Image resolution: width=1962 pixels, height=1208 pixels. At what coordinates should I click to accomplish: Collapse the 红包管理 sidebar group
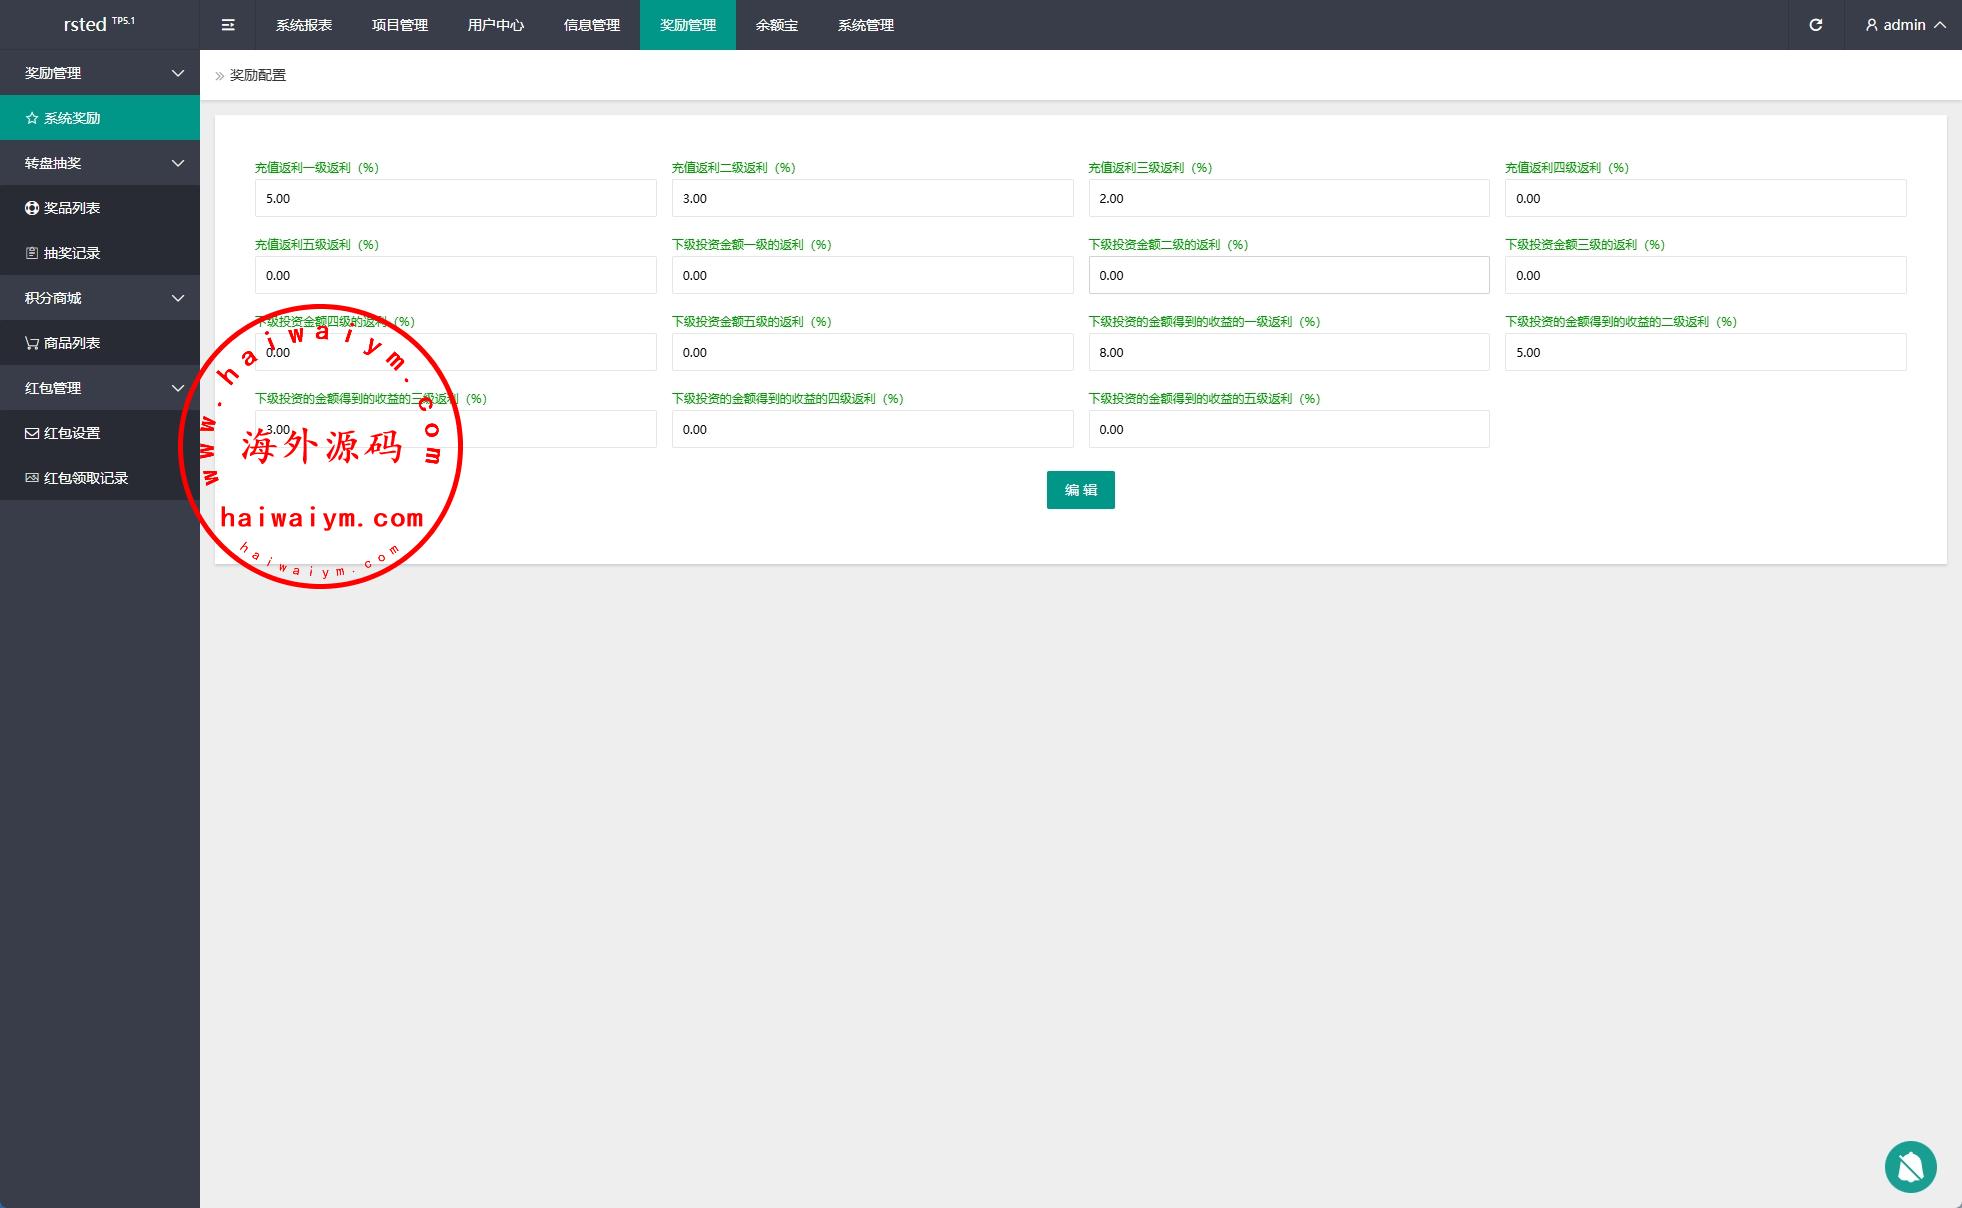coord(100,388)
